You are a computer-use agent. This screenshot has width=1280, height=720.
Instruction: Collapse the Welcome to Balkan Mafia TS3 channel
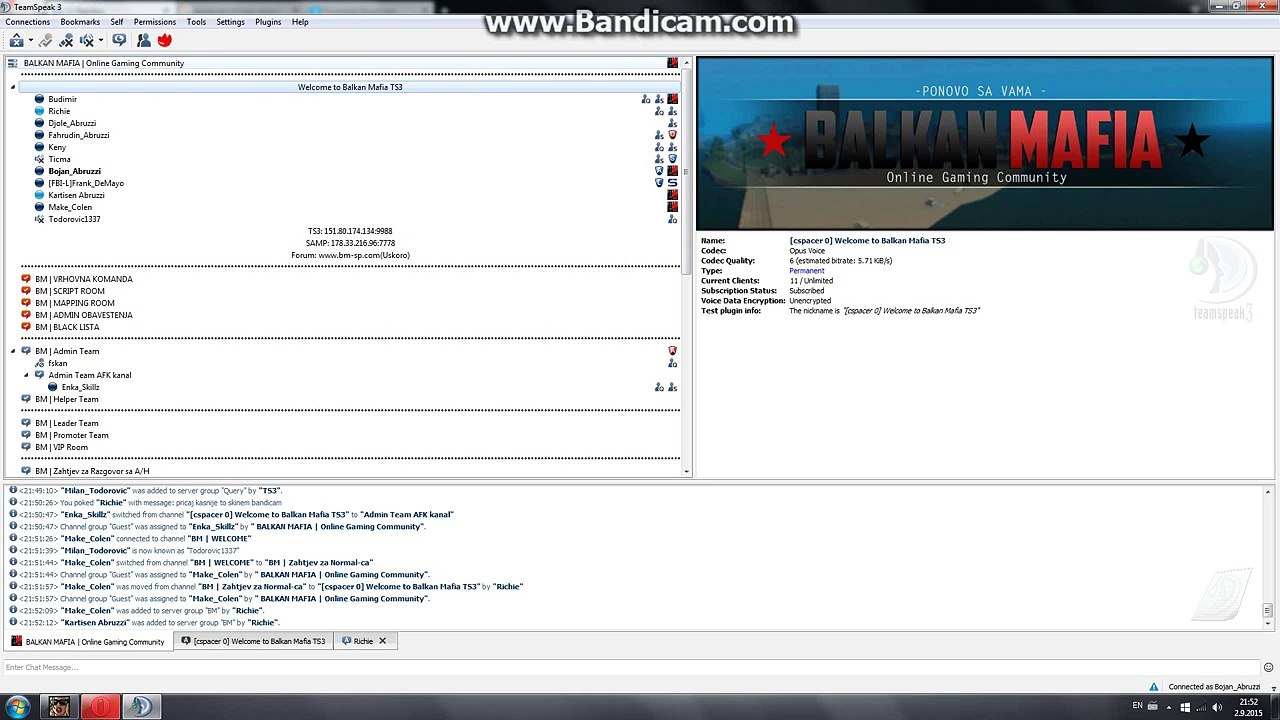(x=14, y=87)
